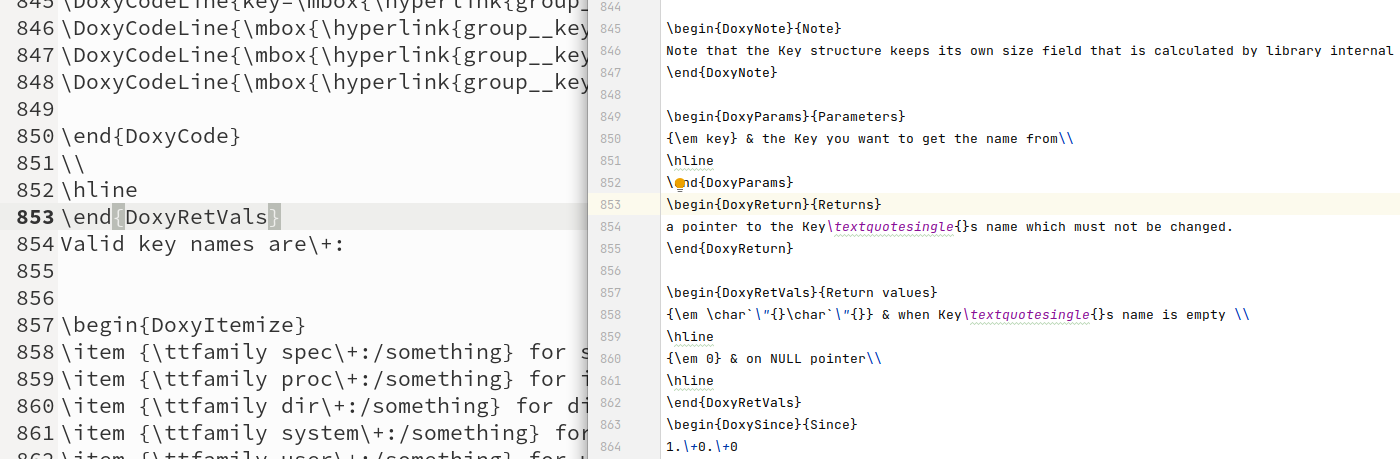Click \begin{DoxyReturn}{Returns} in right editor
Screen dimensions: 1400x459
pyautogui.click(x=774, y=204)
